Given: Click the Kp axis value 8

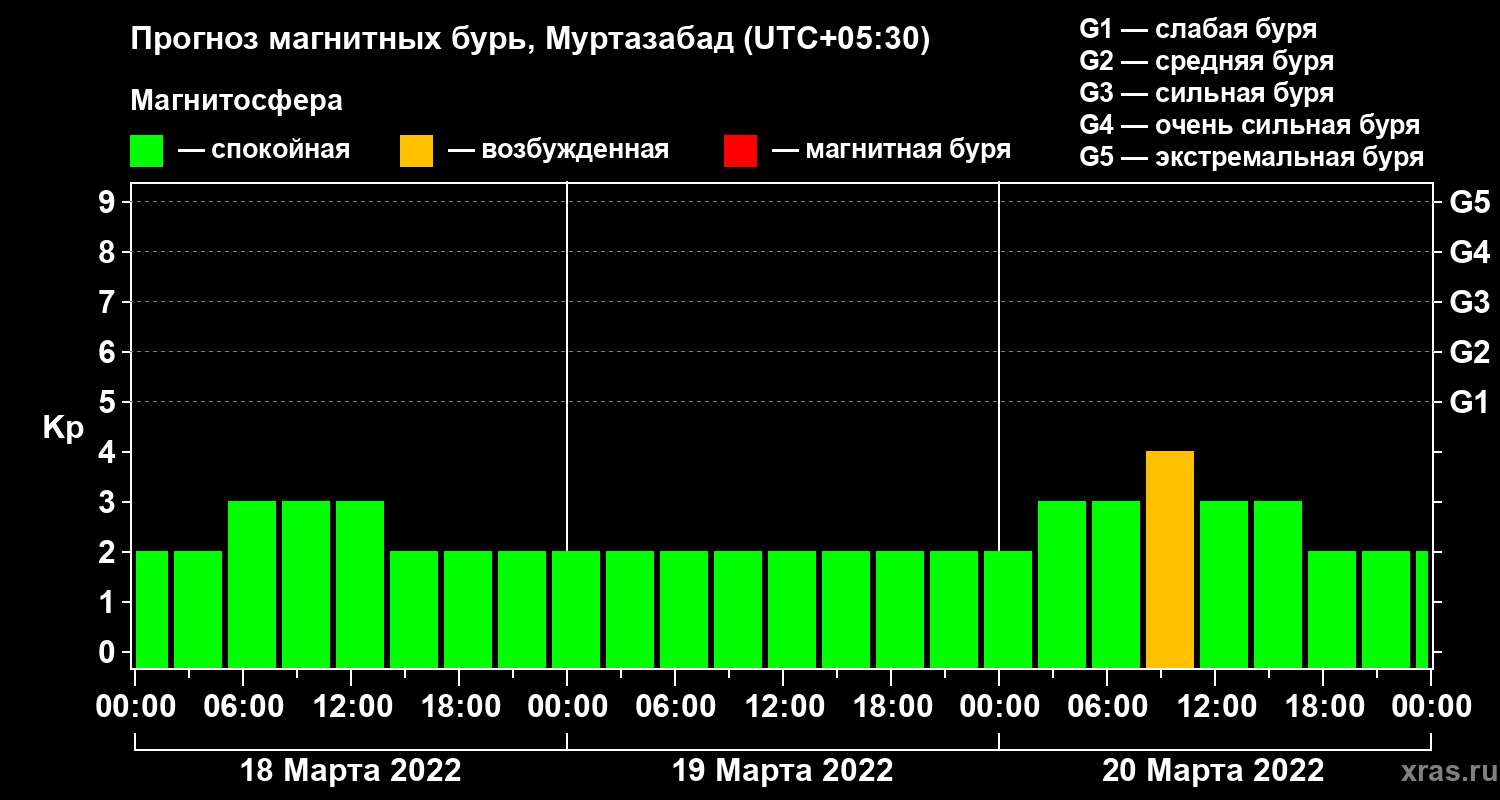Looking at the screenshot, I should pos(109,252).
